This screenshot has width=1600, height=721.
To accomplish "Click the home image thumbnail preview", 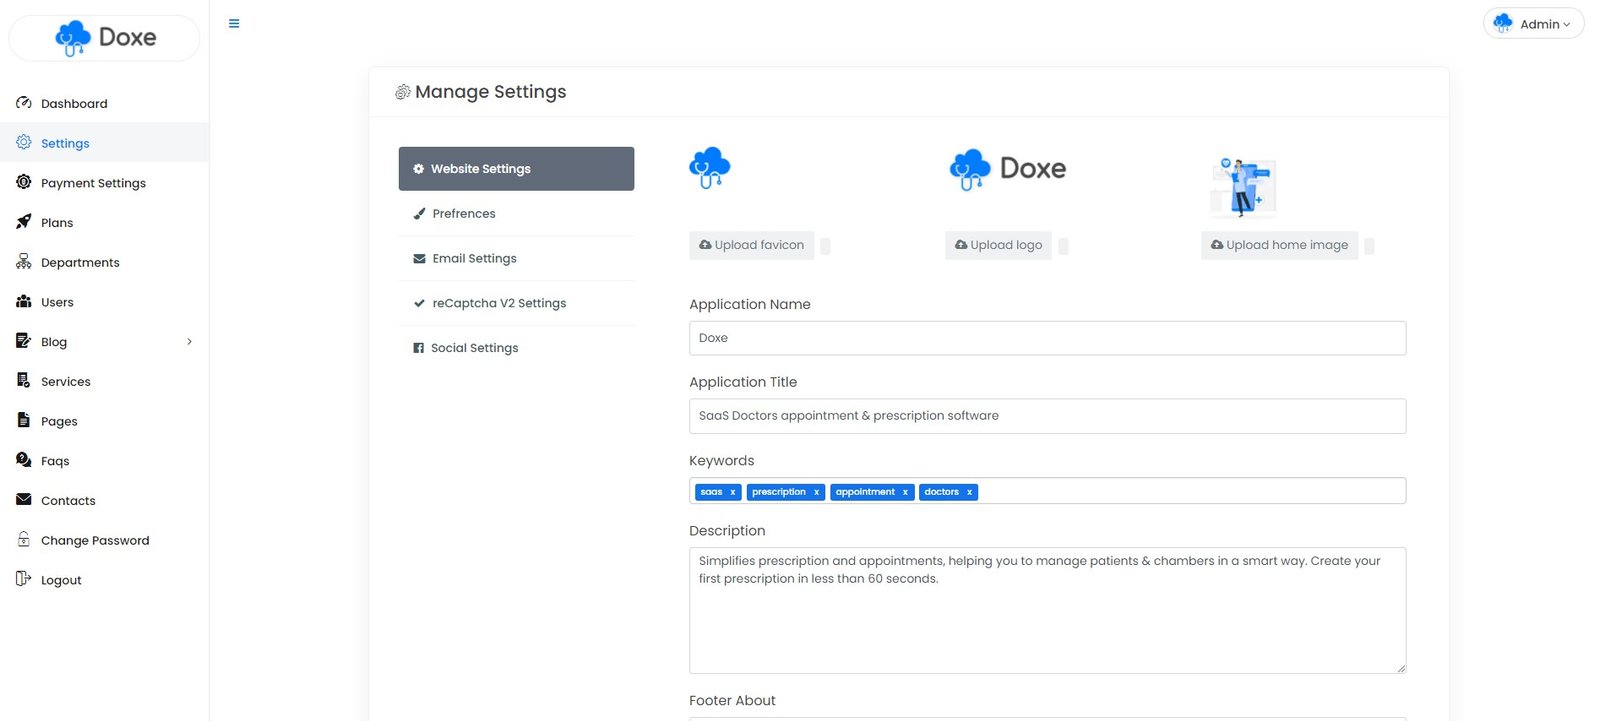I will [1243, 187].
